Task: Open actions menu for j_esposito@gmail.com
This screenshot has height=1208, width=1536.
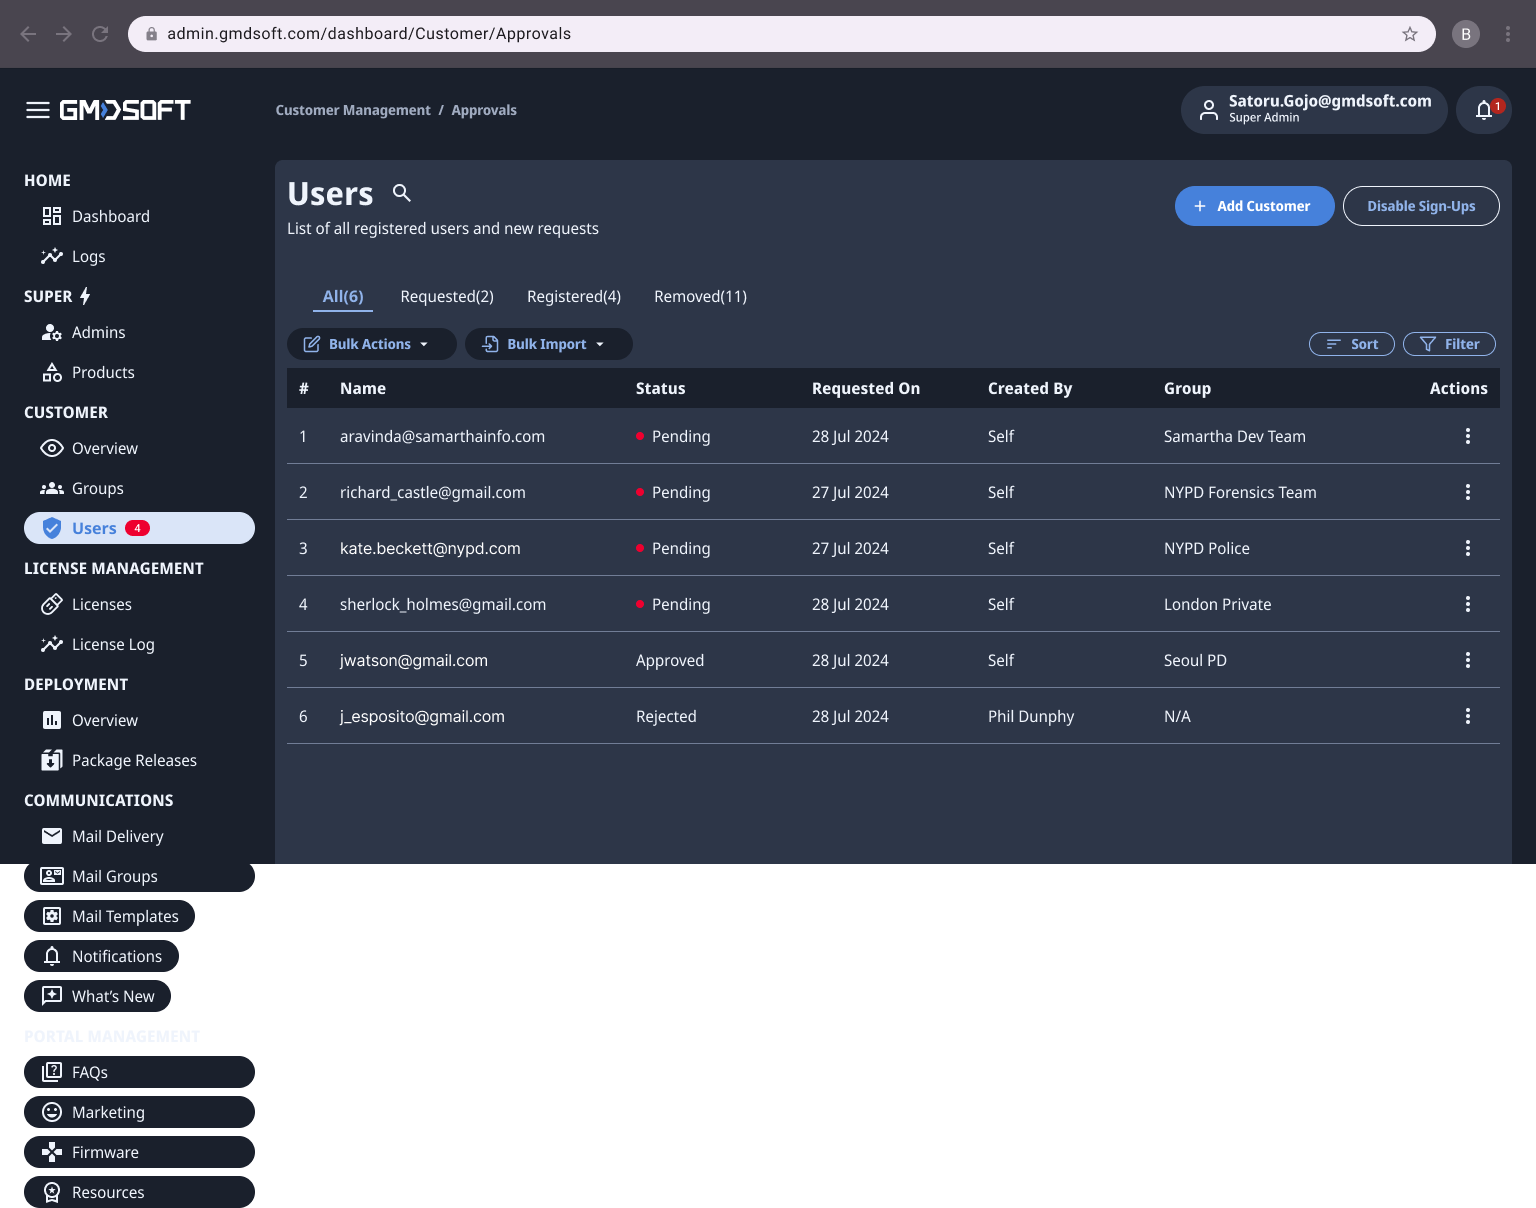Action: coord(1468,716)
